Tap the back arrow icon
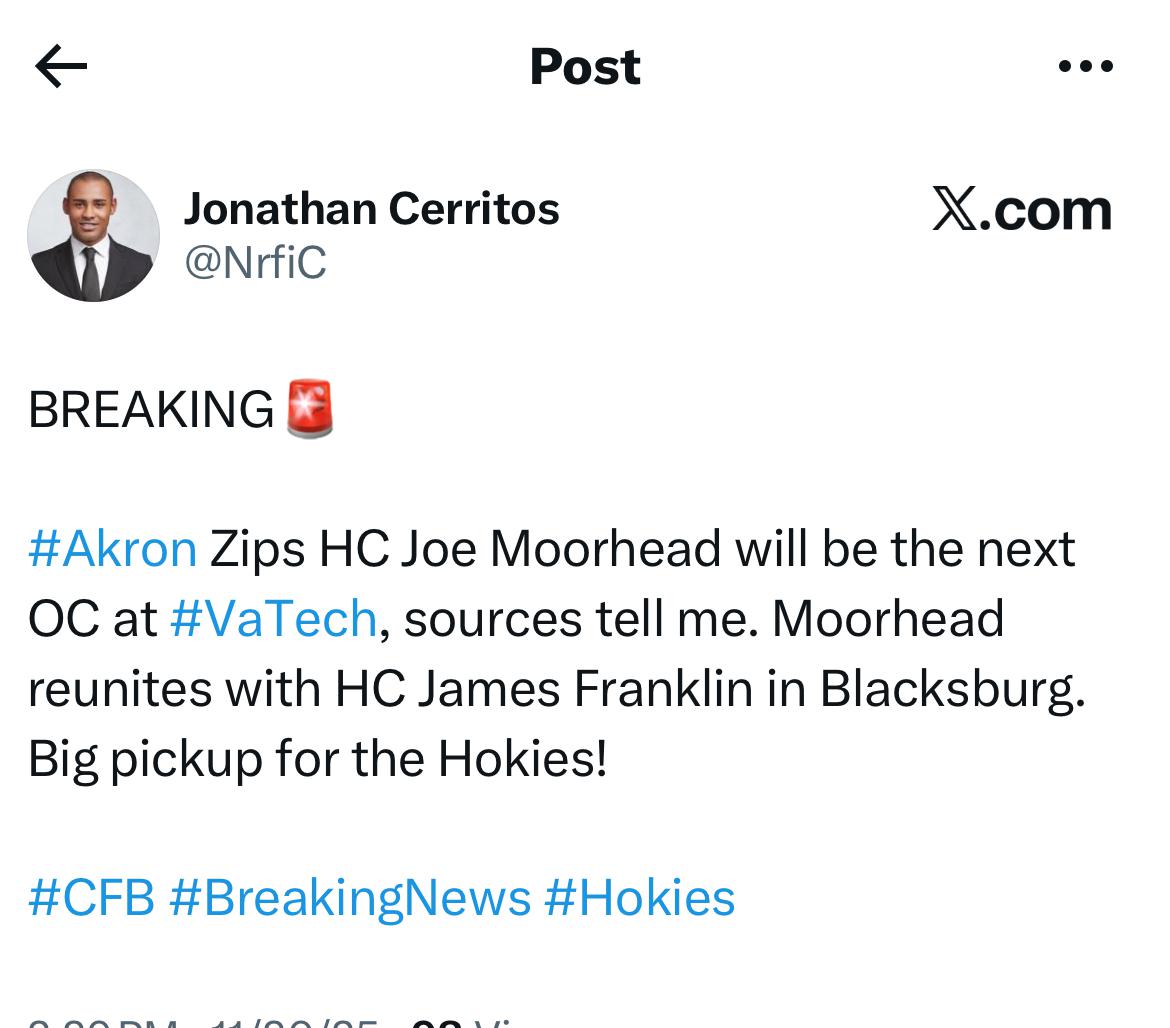 (x=61, y=67)
